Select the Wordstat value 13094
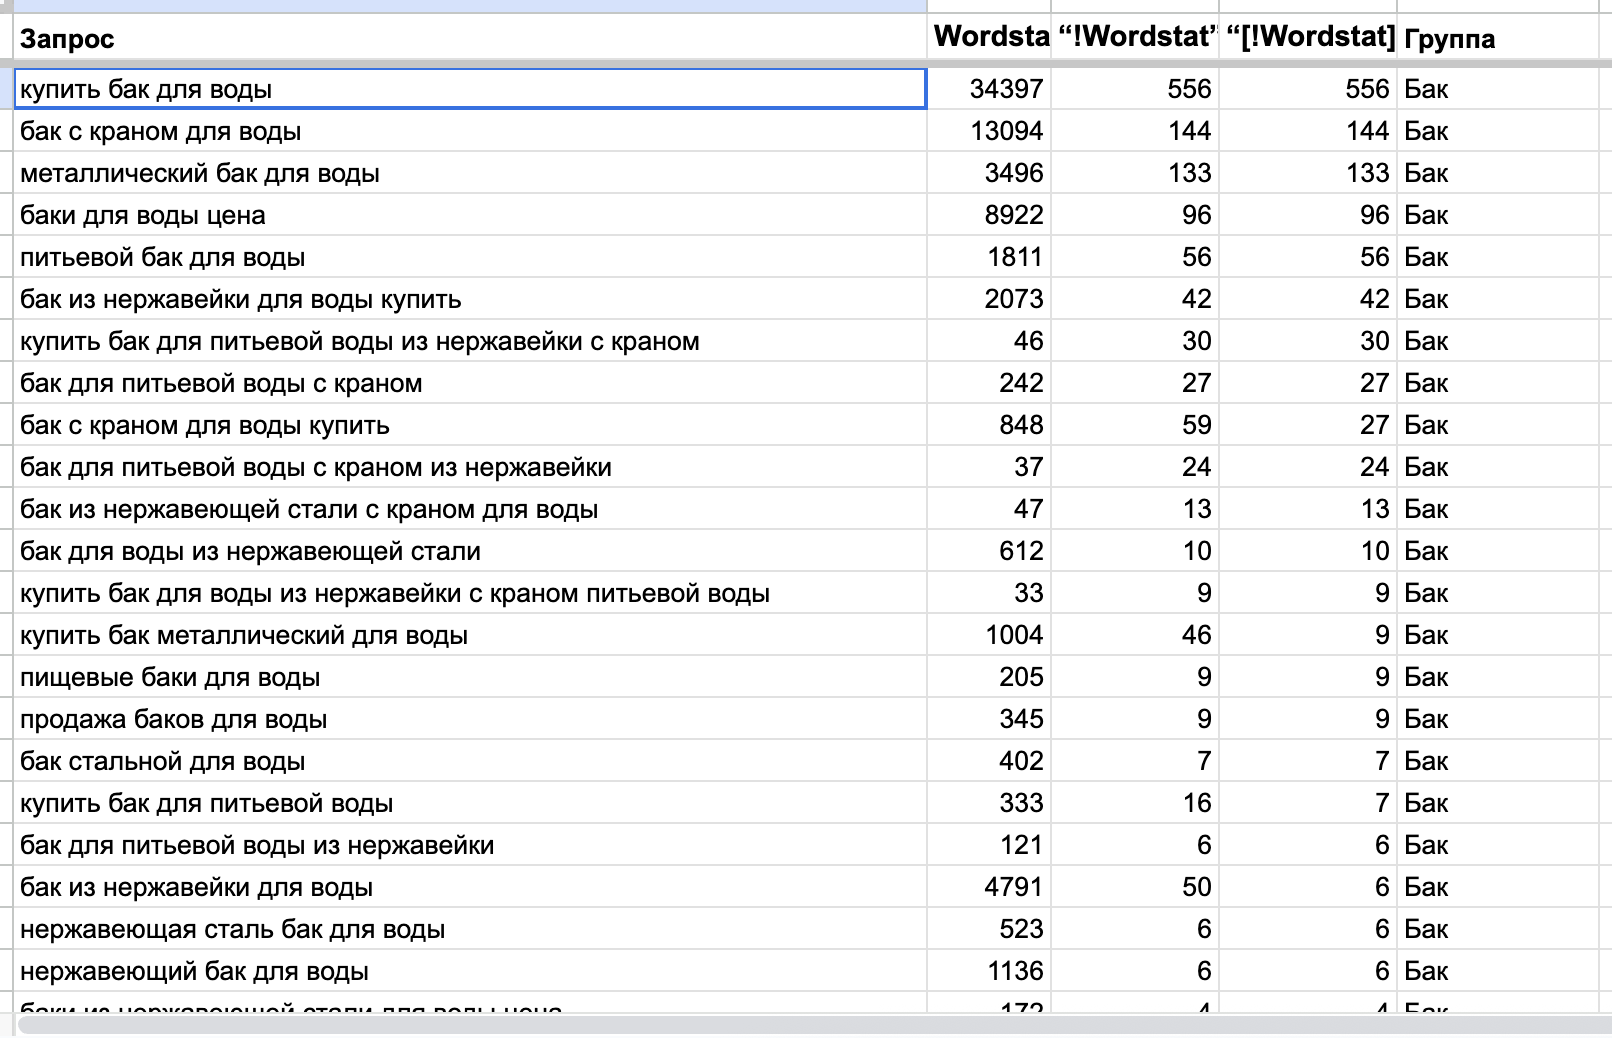The width and height of the screenshot is (1612, 1038). coord(989,131)
